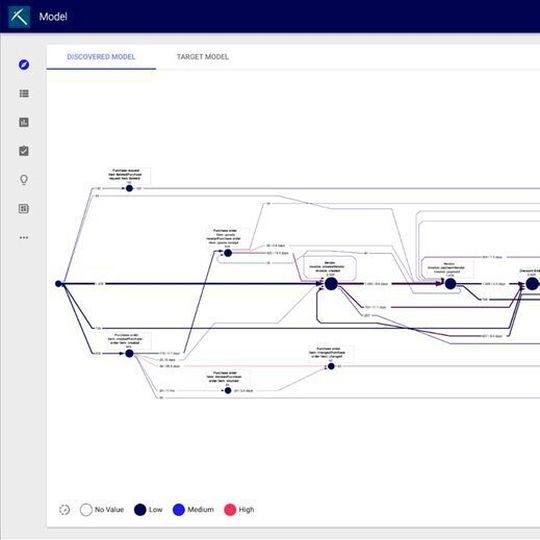Open the dashboard grid sidebar icon
This screenshot has height=540, width=540.
click(24, 208)
